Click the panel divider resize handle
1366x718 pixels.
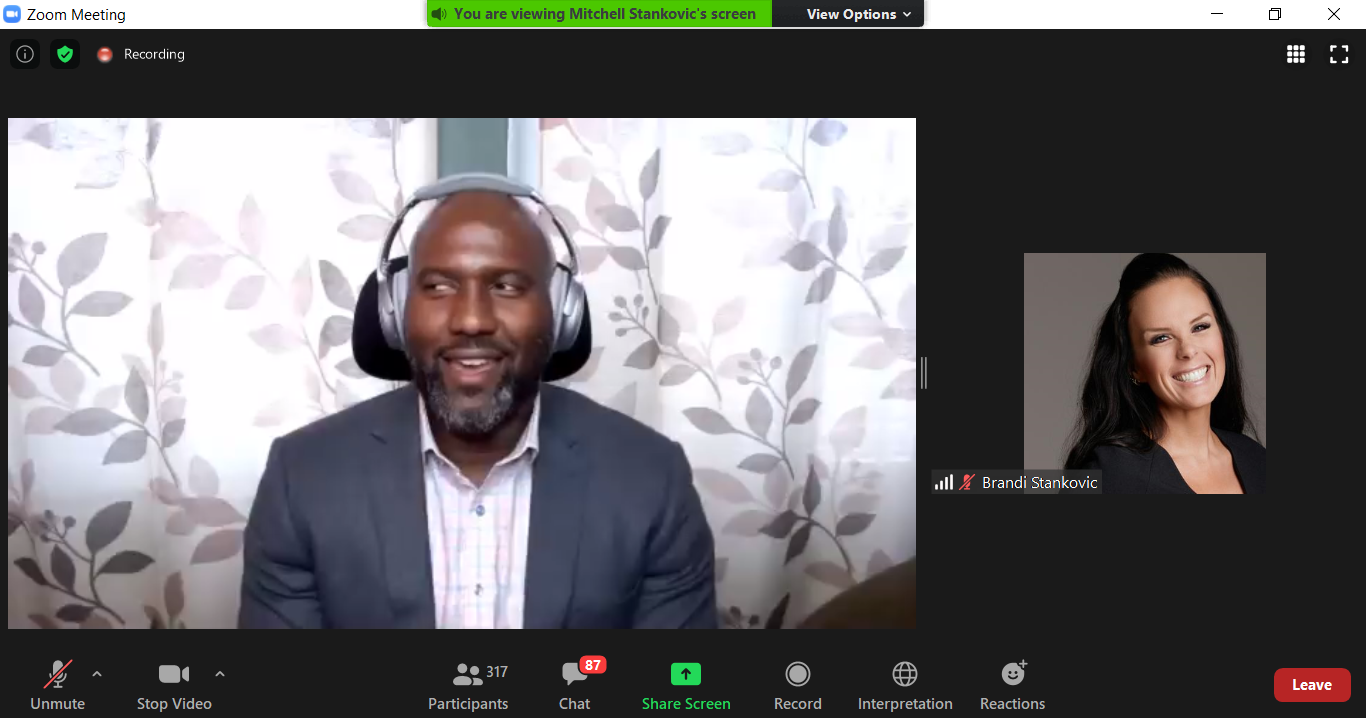coord(924,372)
